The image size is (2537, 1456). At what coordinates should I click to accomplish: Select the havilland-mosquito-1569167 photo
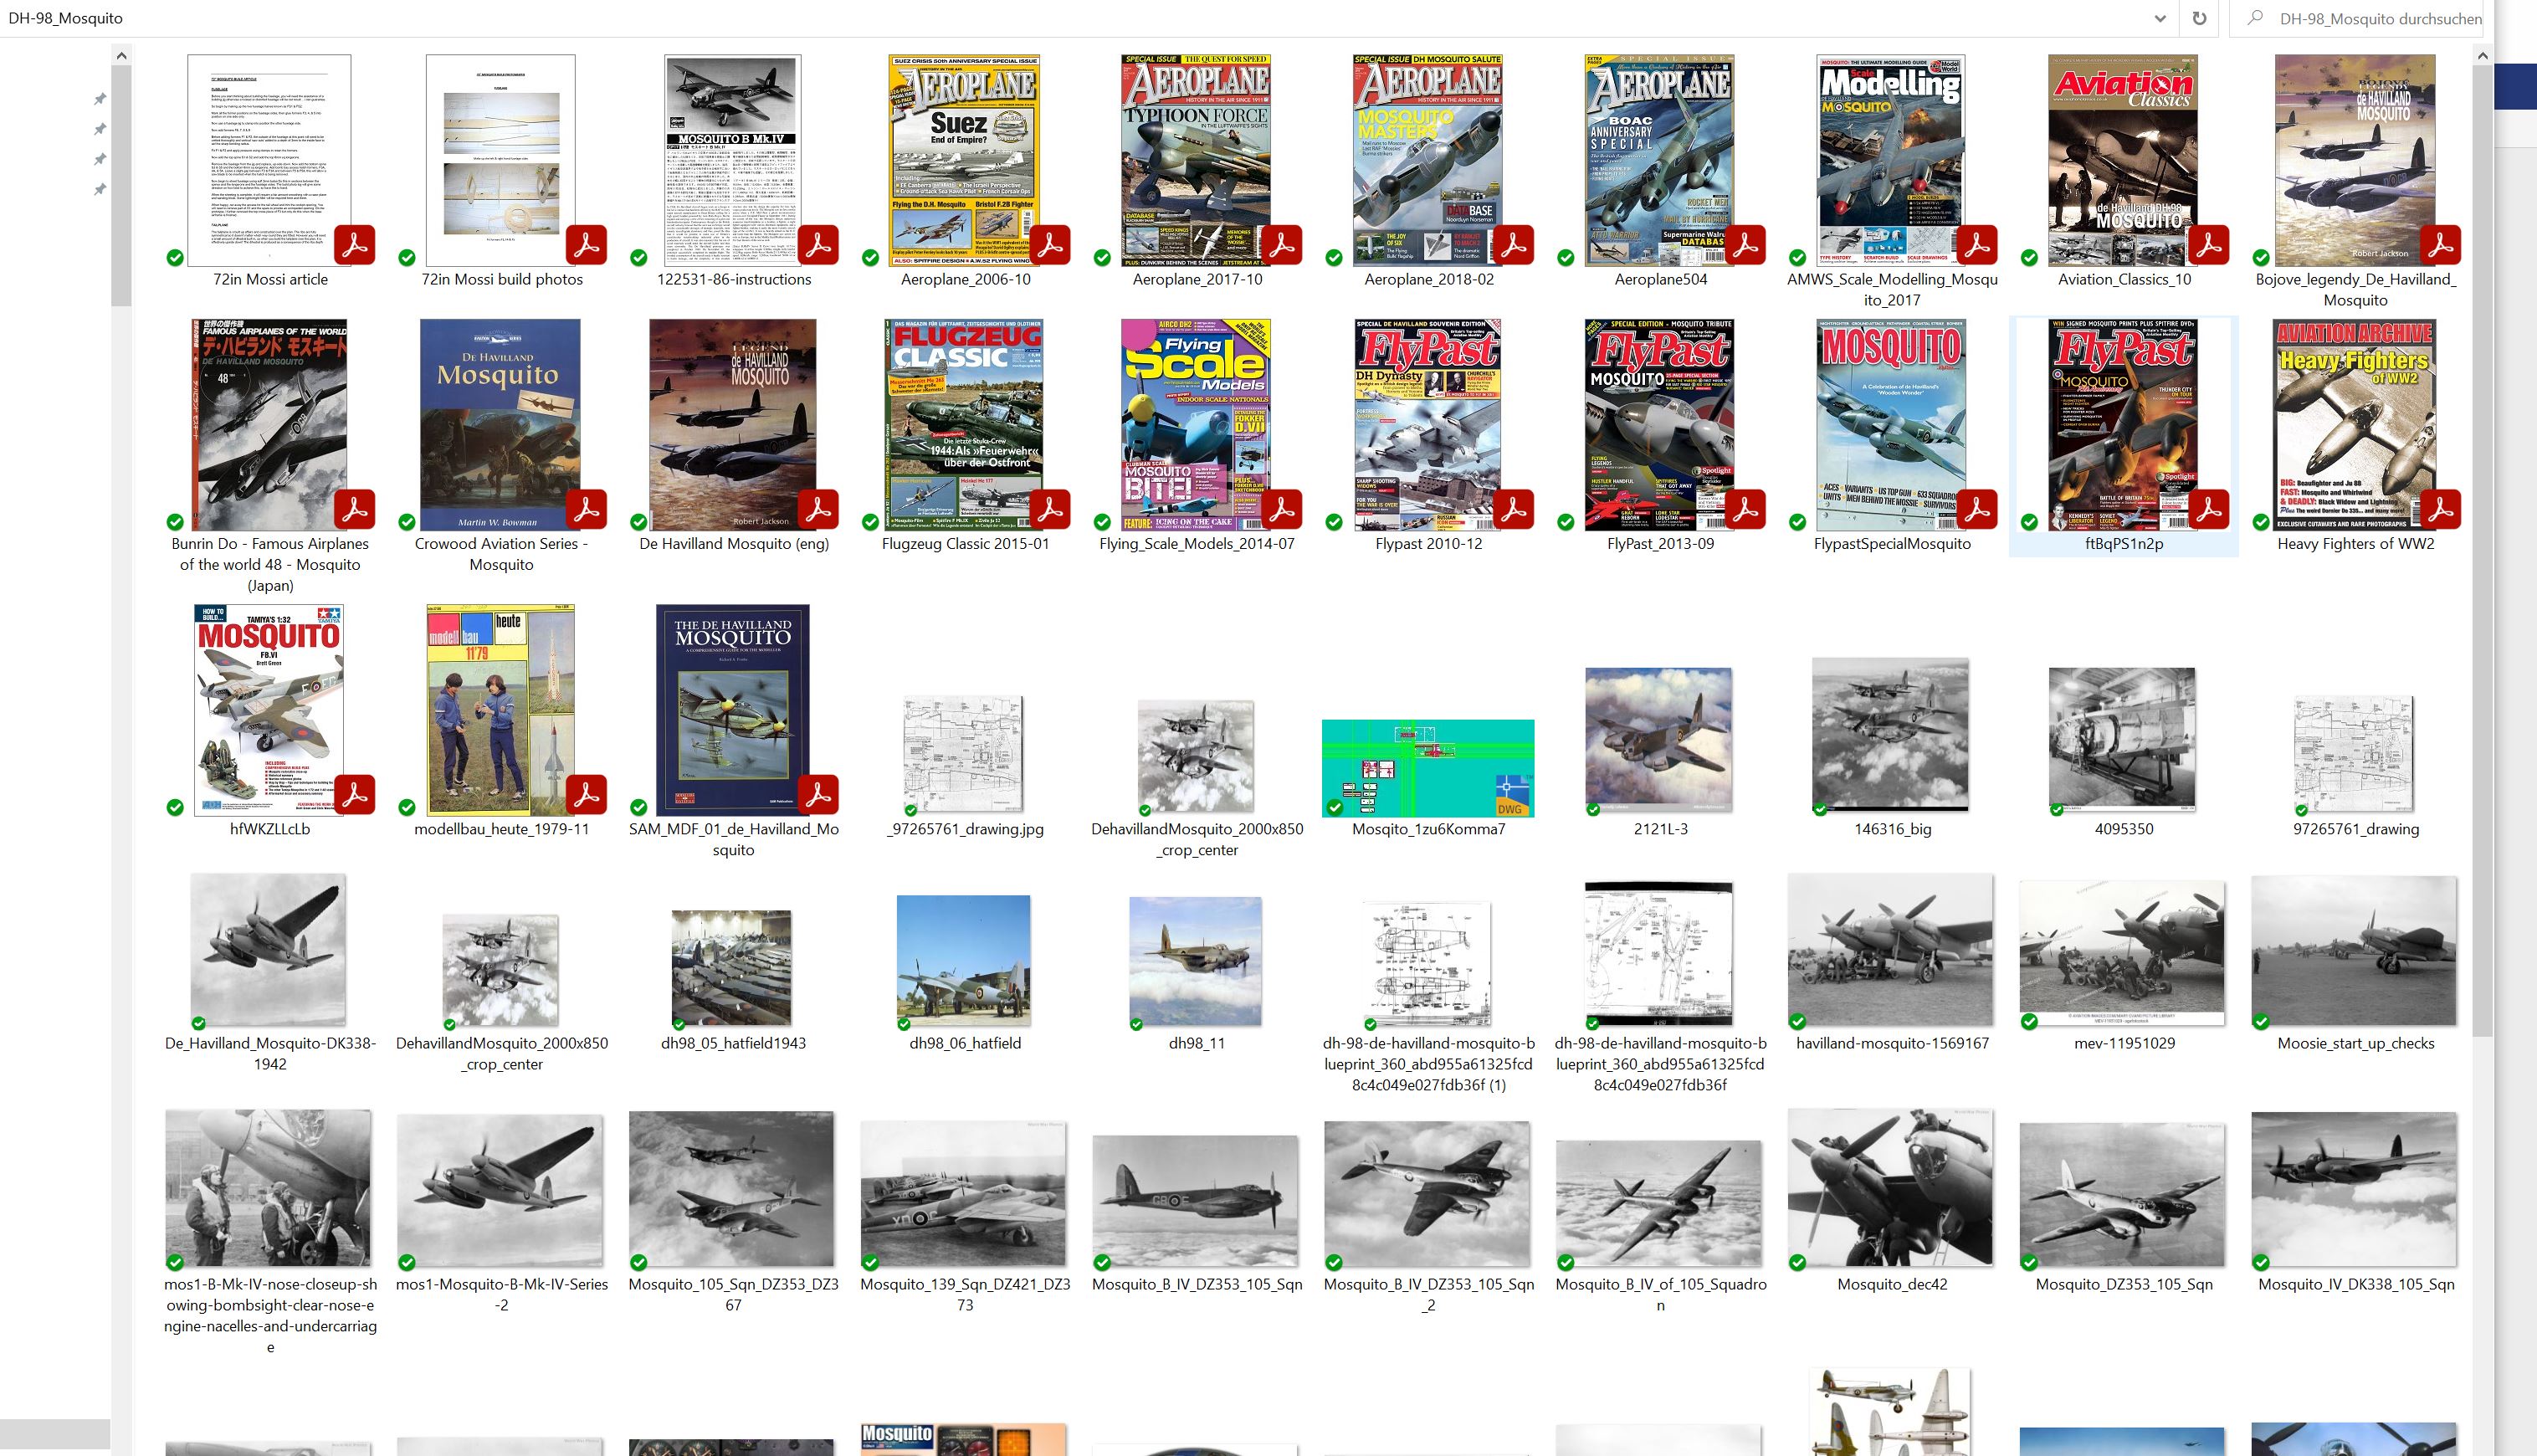coord(1891,950)
